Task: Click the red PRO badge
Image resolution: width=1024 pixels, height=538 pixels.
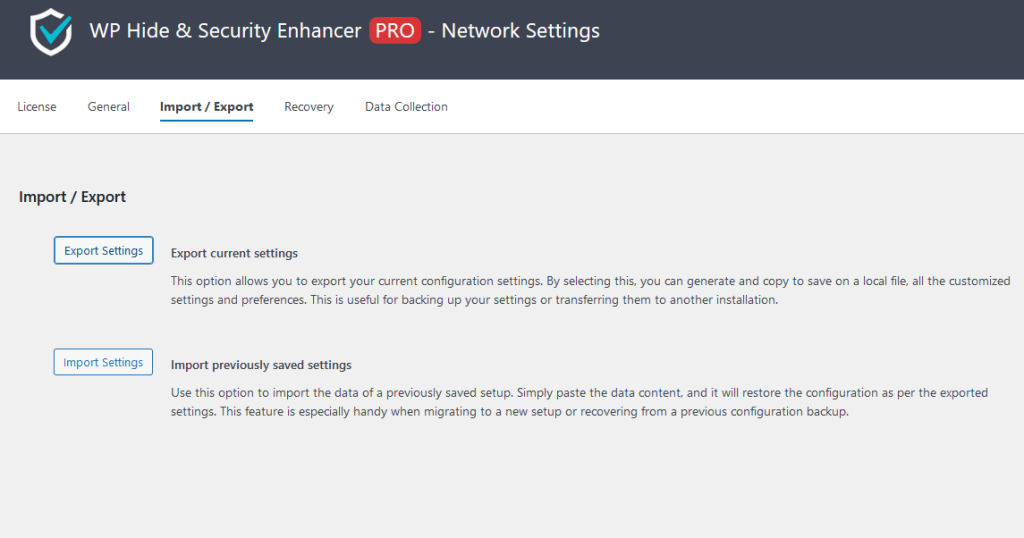Action: pos(395,30)
